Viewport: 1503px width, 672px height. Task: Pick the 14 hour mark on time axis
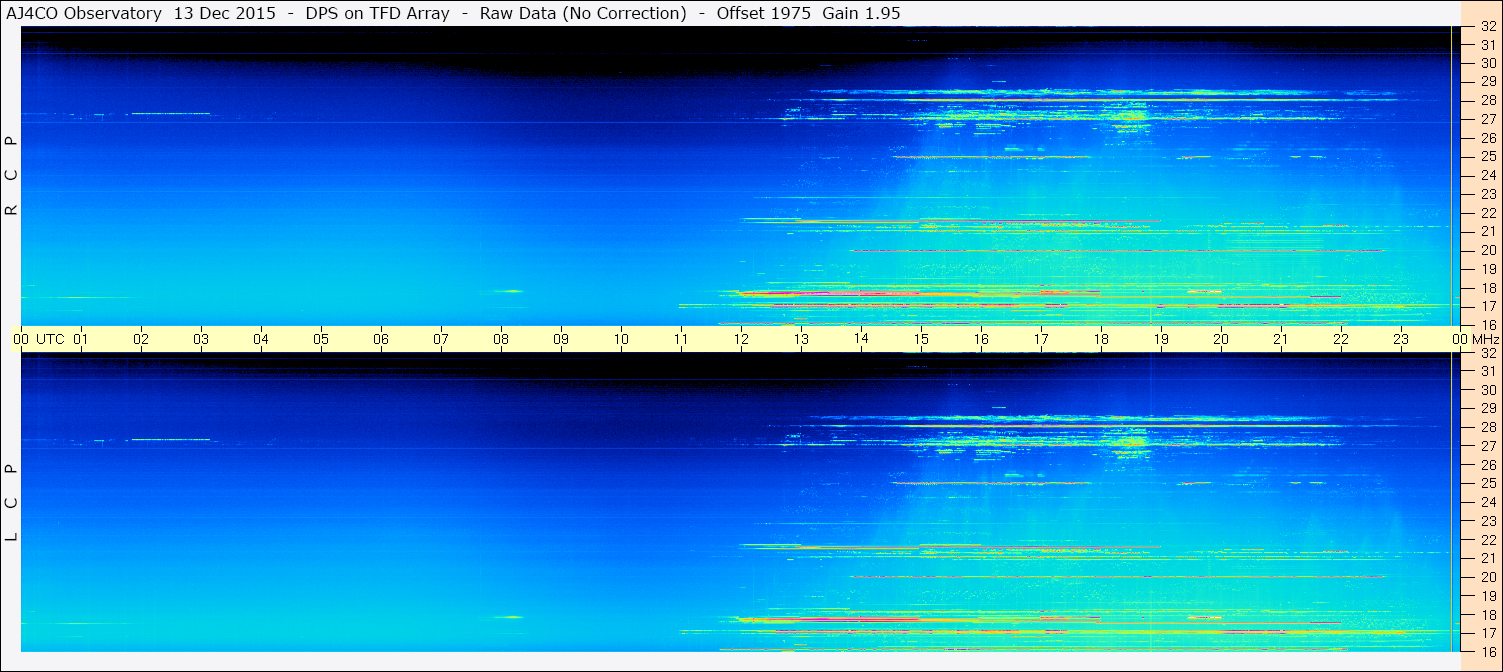pos(861,339)
